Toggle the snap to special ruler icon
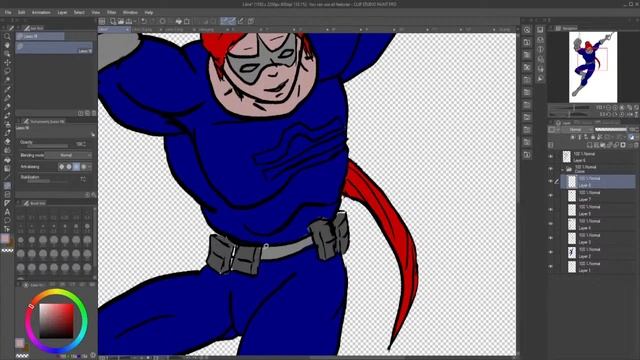640x360 pixels. pyautogui.click(x=232, y=21)
